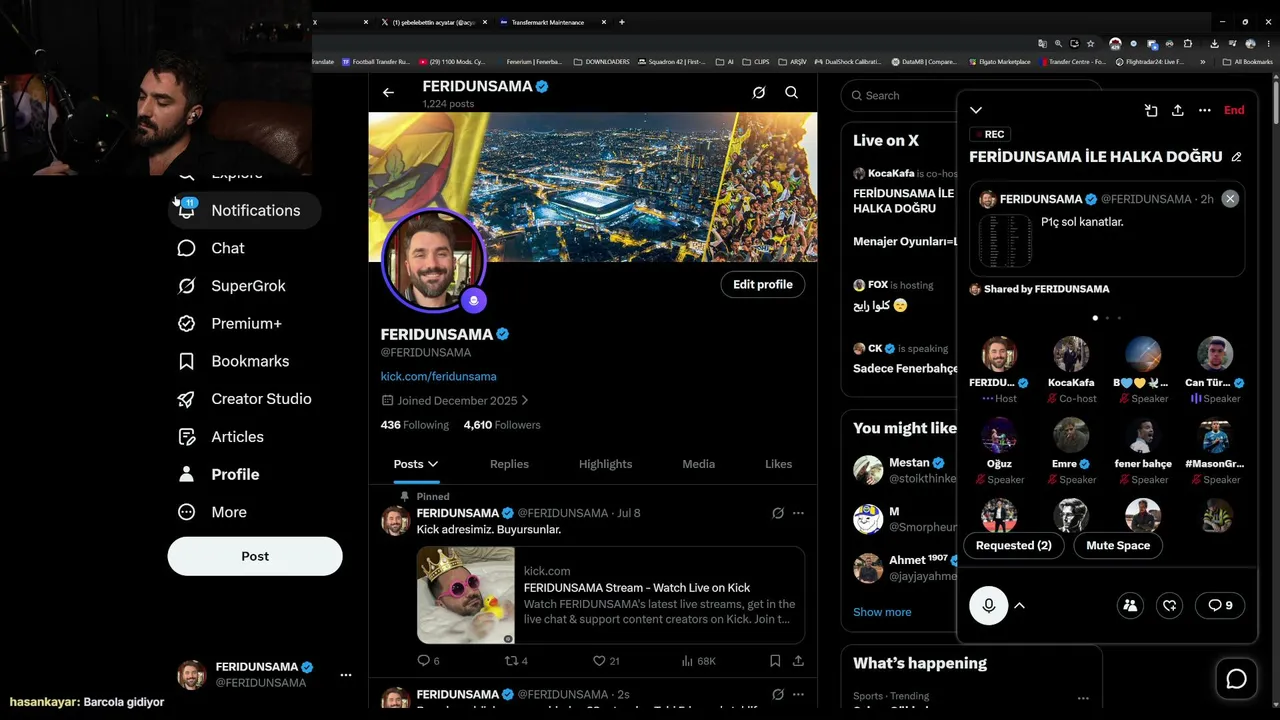
Task: Select Can Tür speaker avatar in Space
Action: point(1215,354)
